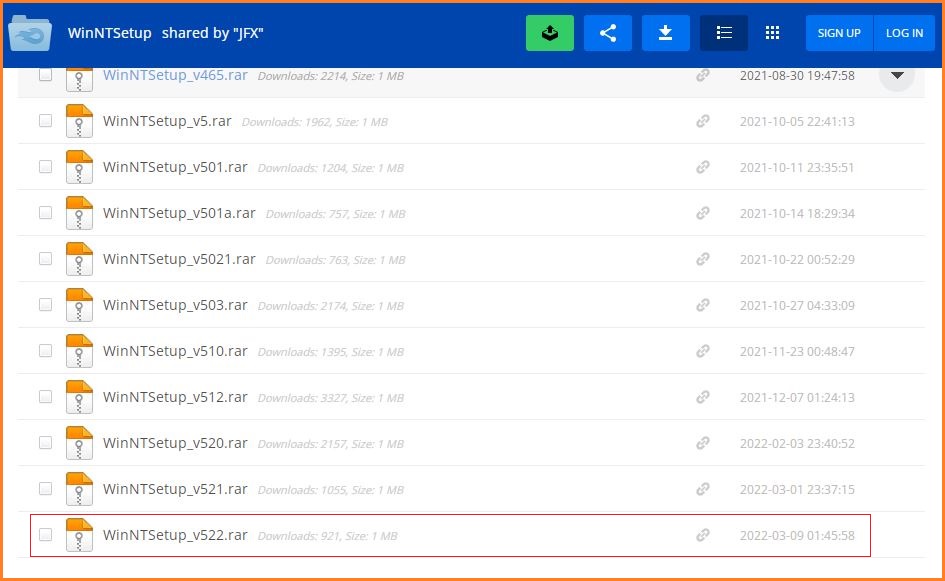The width and height of the screenshot is (945, 581).
Task: Copy link icon for WinNTSetup_v521.rar
Action: pyautogui.click(x=703, y=489)
